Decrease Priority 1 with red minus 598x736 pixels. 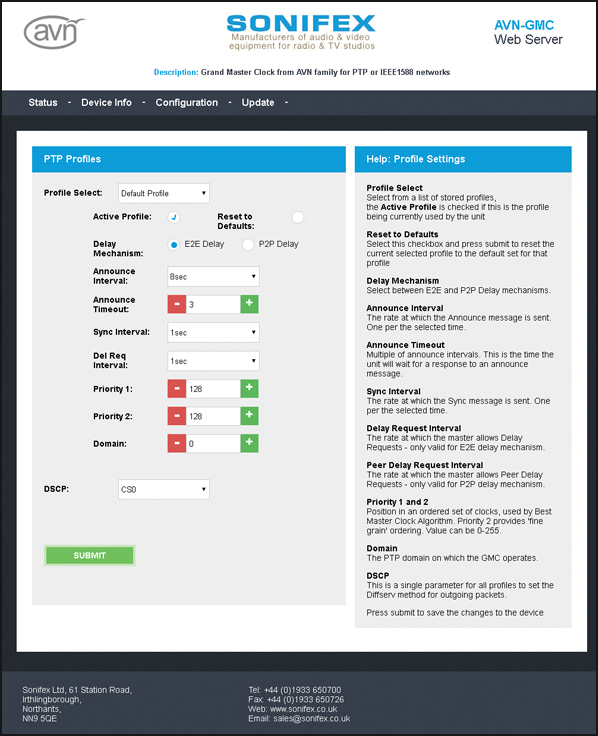[177, 389]
